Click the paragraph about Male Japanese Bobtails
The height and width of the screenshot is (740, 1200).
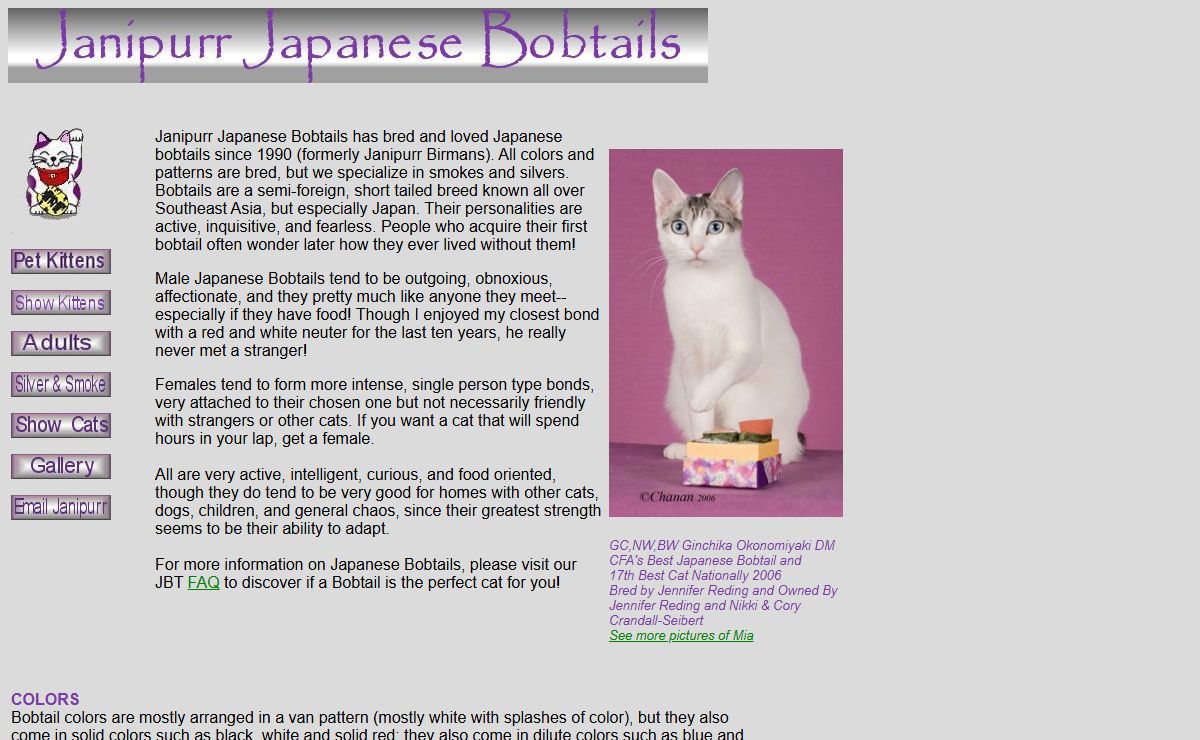point(376,314)
